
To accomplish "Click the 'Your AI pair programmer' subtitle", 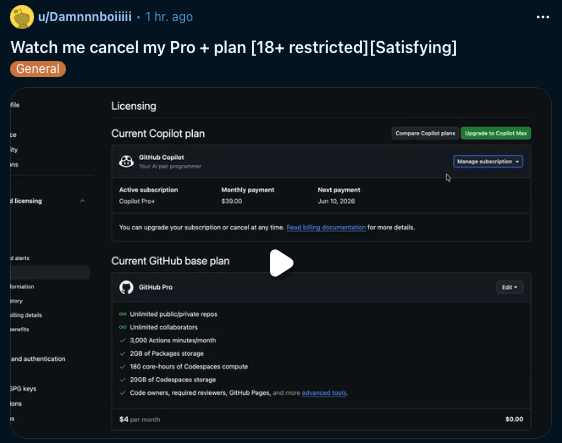I will tap(170, 166).
